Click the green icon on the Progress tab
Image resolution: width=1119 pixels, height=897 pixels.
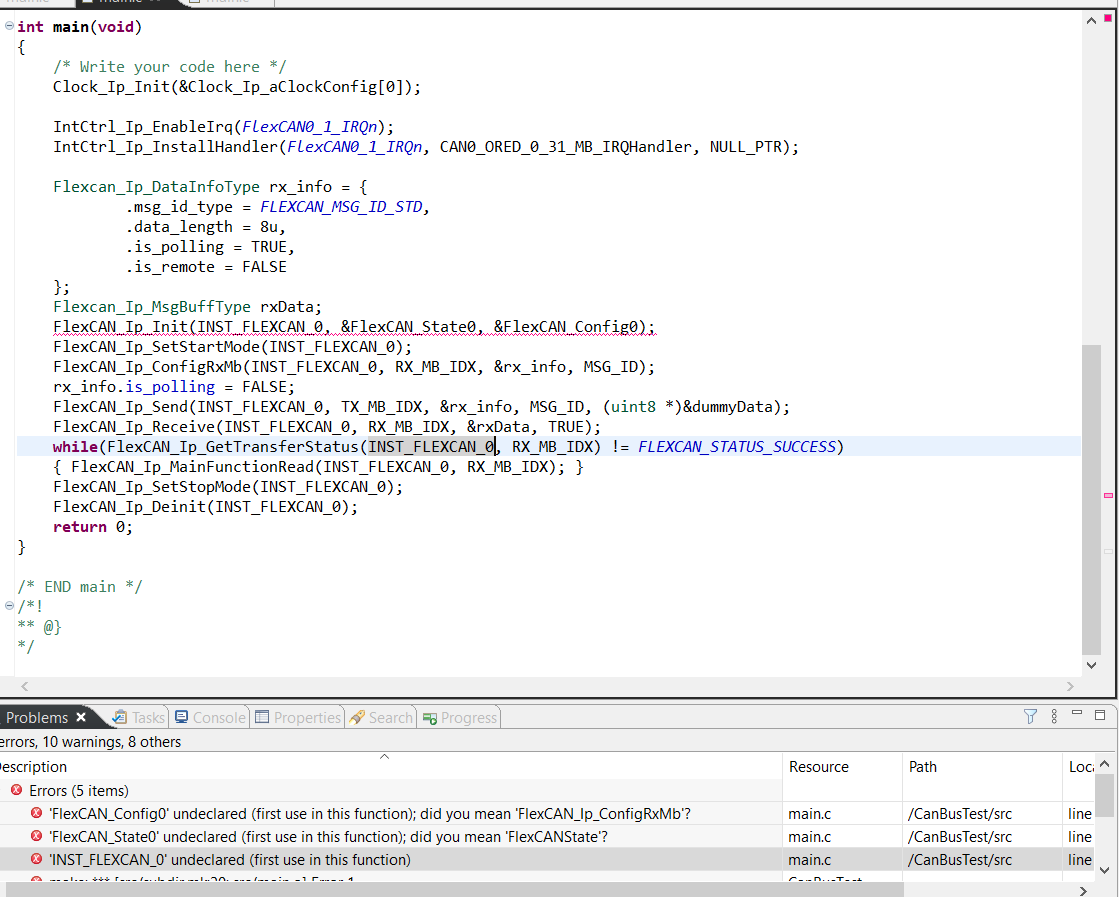pos(427,716)
